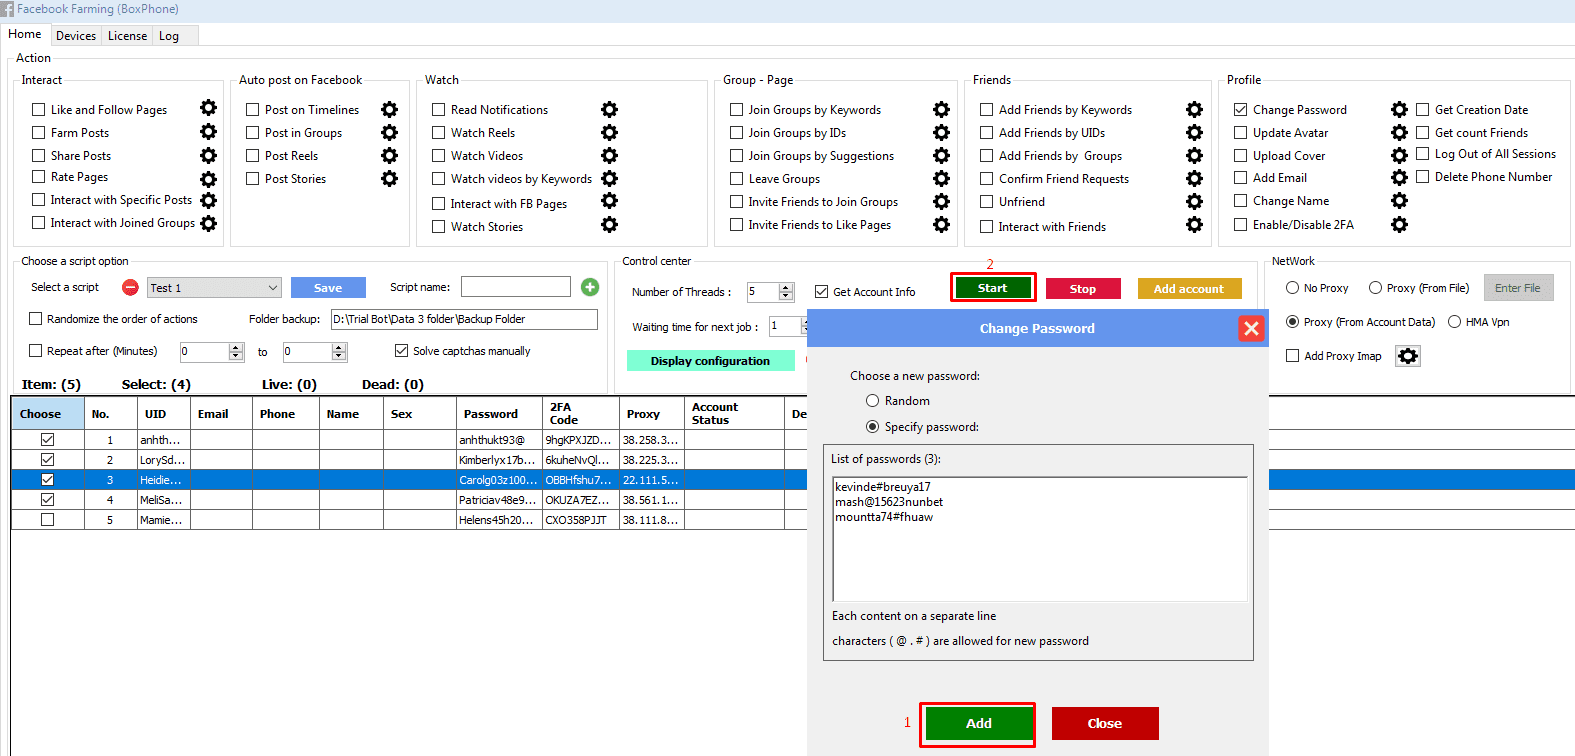Click green plus icon to add script

click(590, 287)
